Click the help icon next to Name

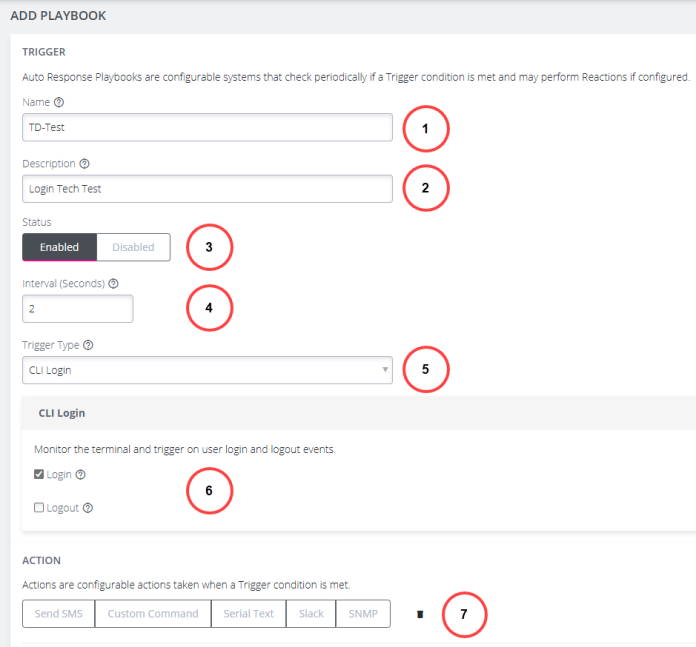[59, 102]
